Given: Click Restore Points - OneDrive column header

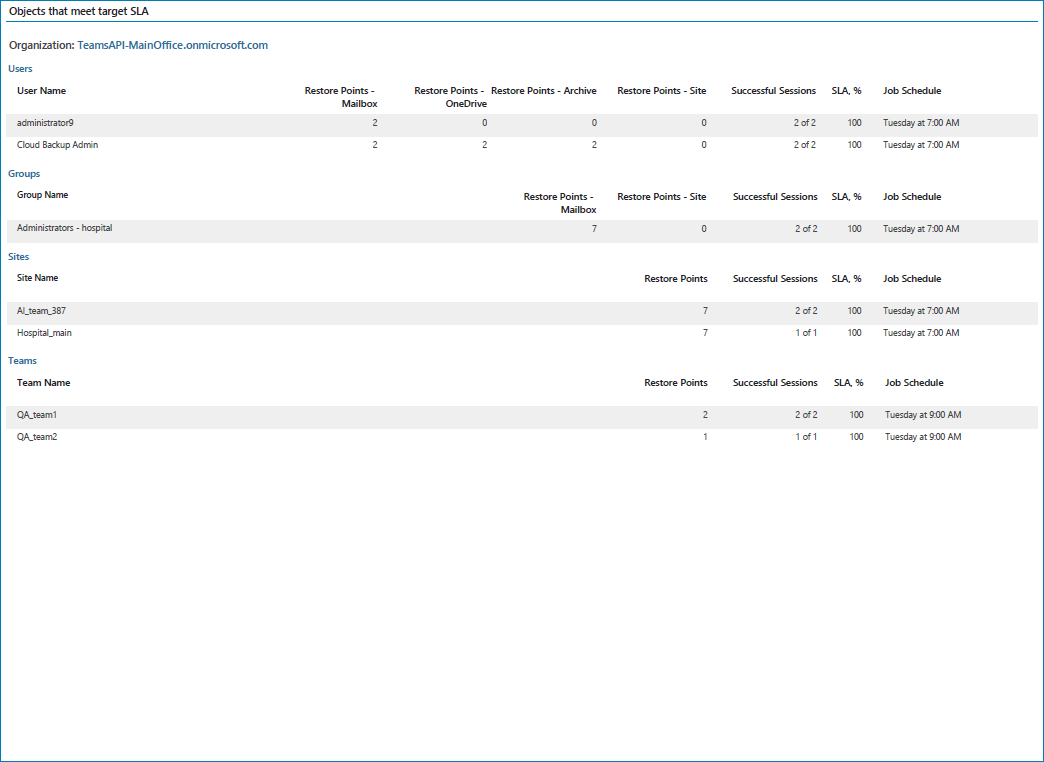Looking at the screenshot, I should coord(450,97).
